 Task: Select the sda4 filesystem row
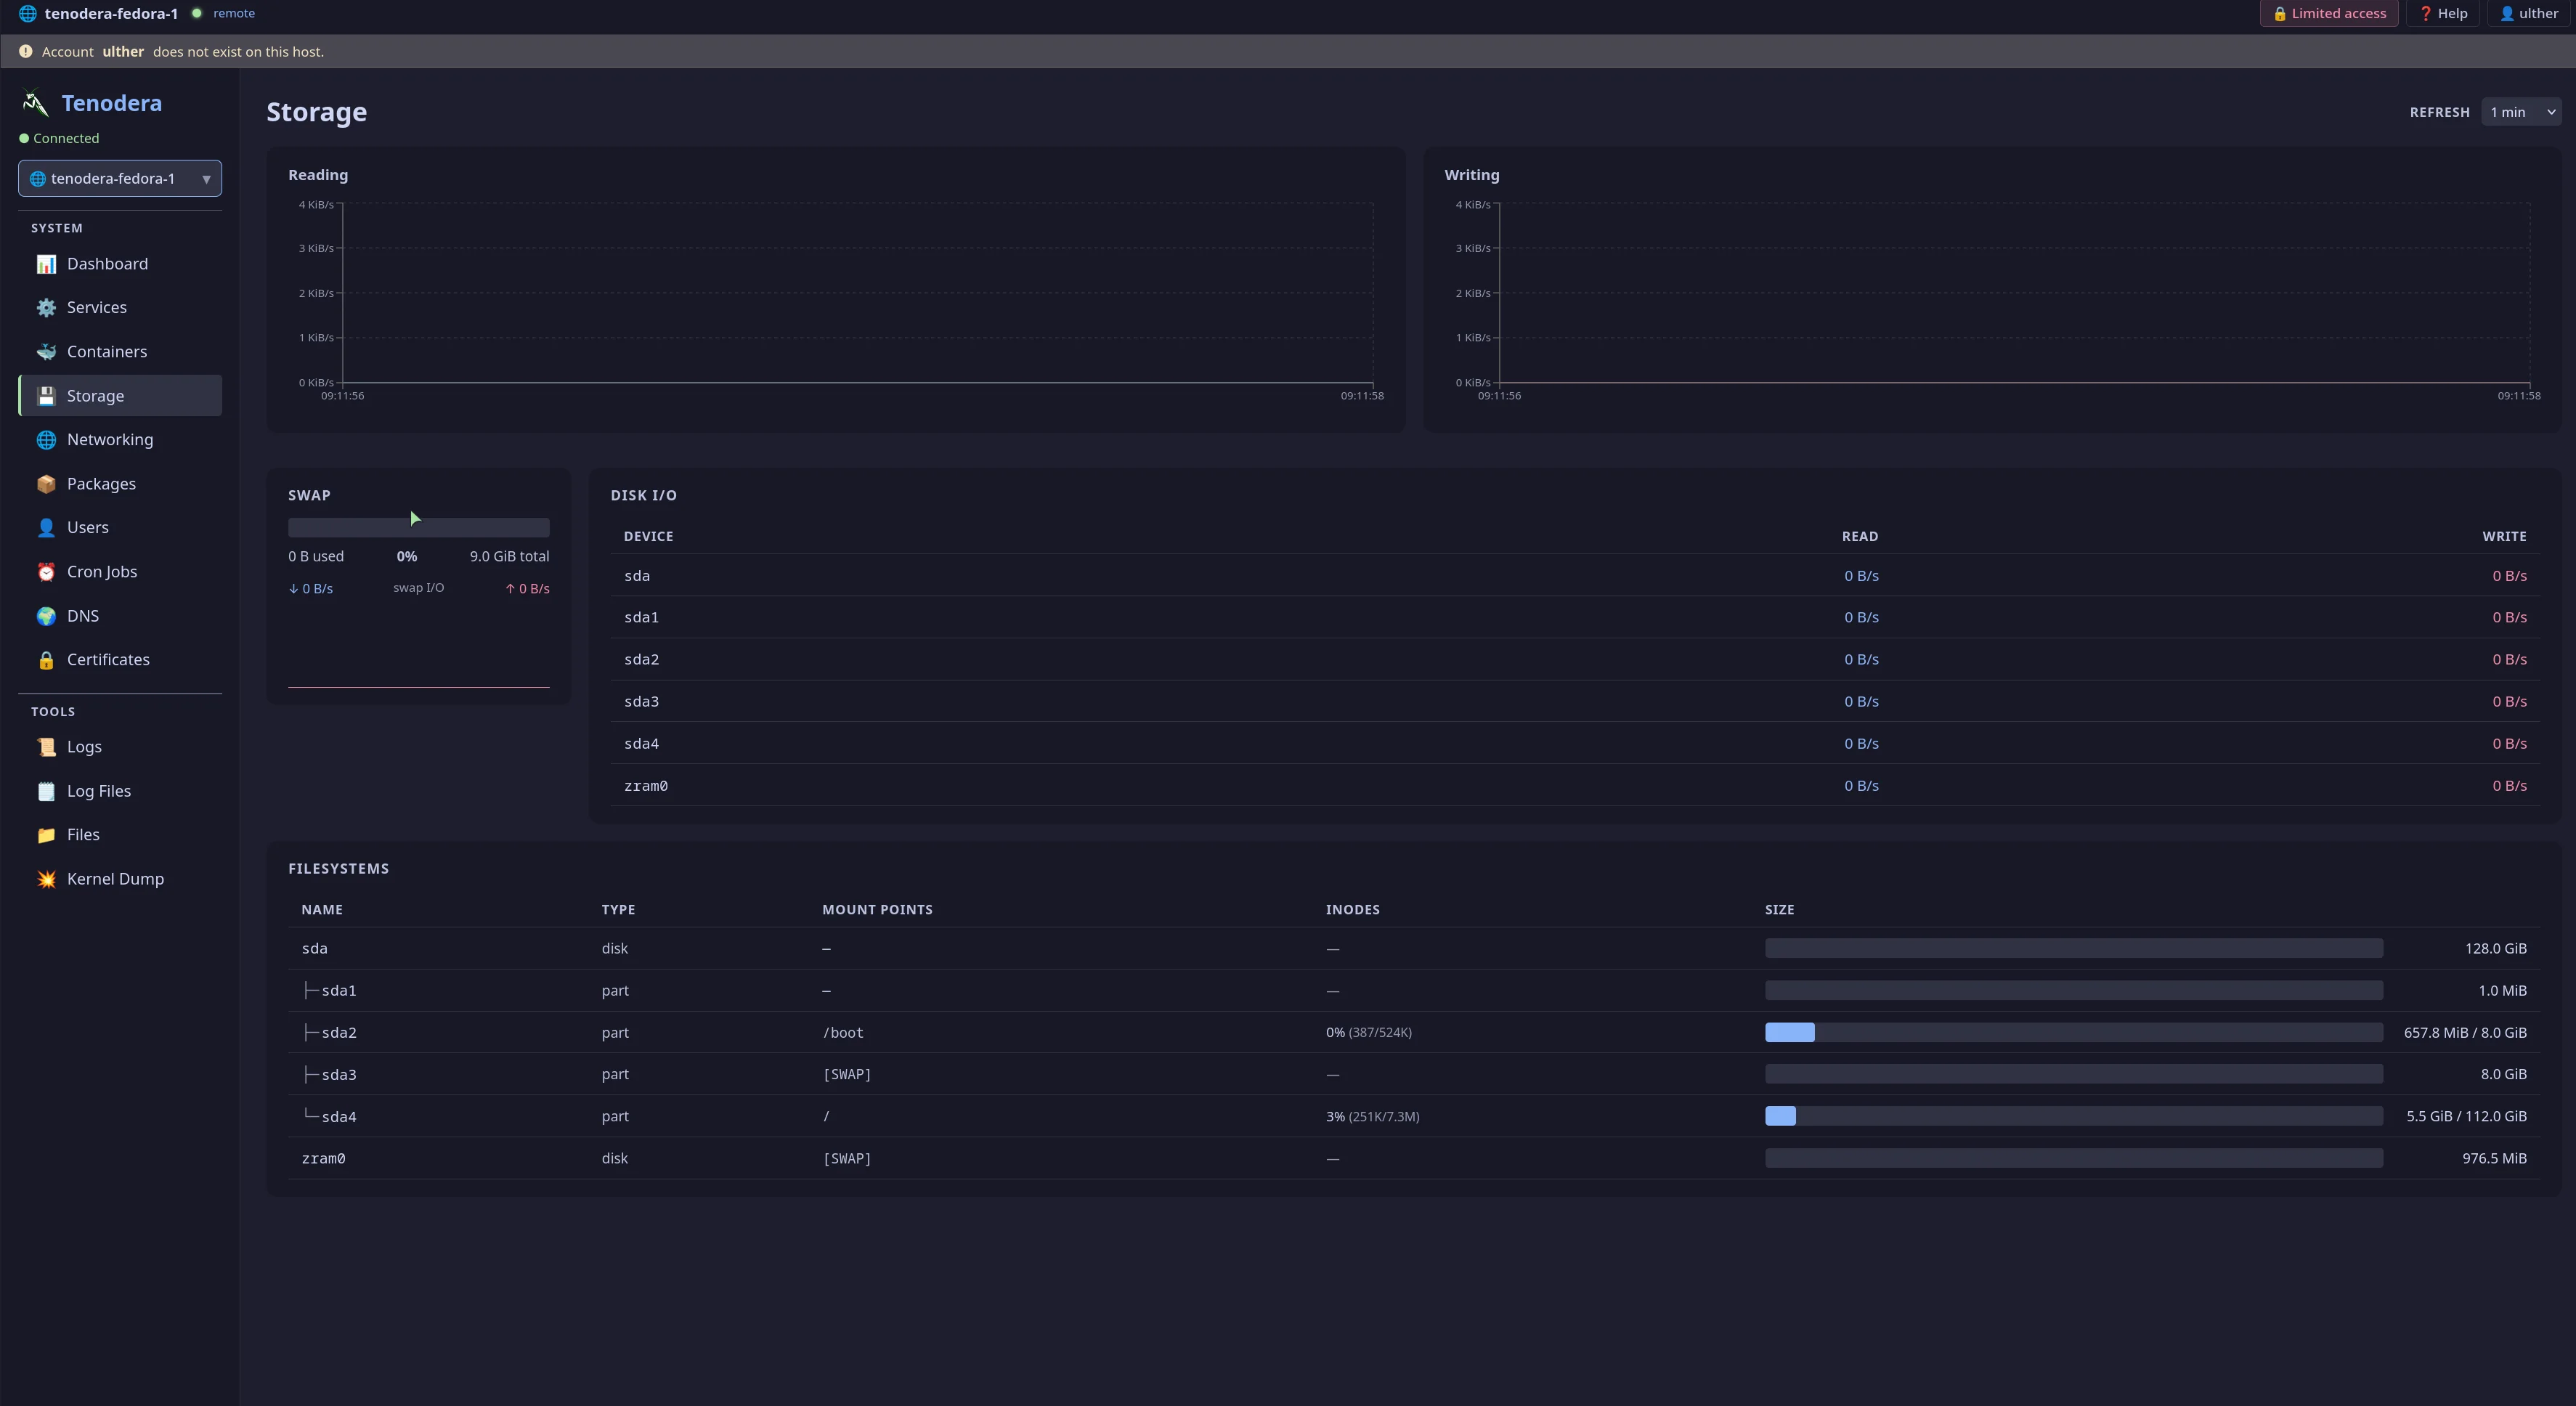(1413, 1116)
